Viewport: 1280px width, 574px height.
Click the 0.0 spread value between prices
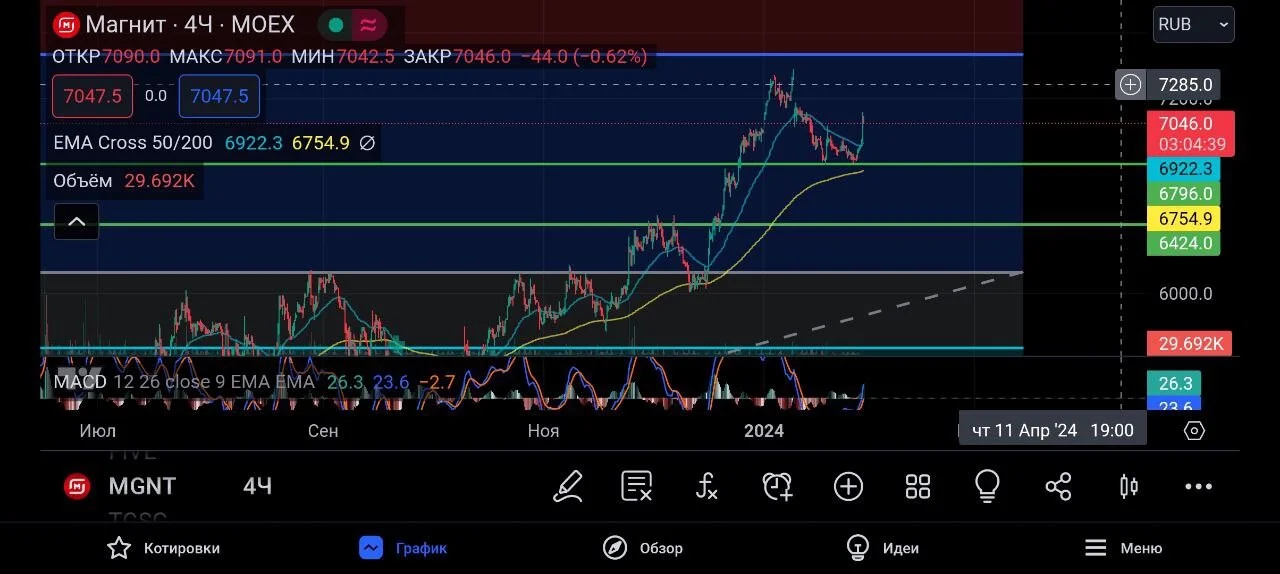156,96
